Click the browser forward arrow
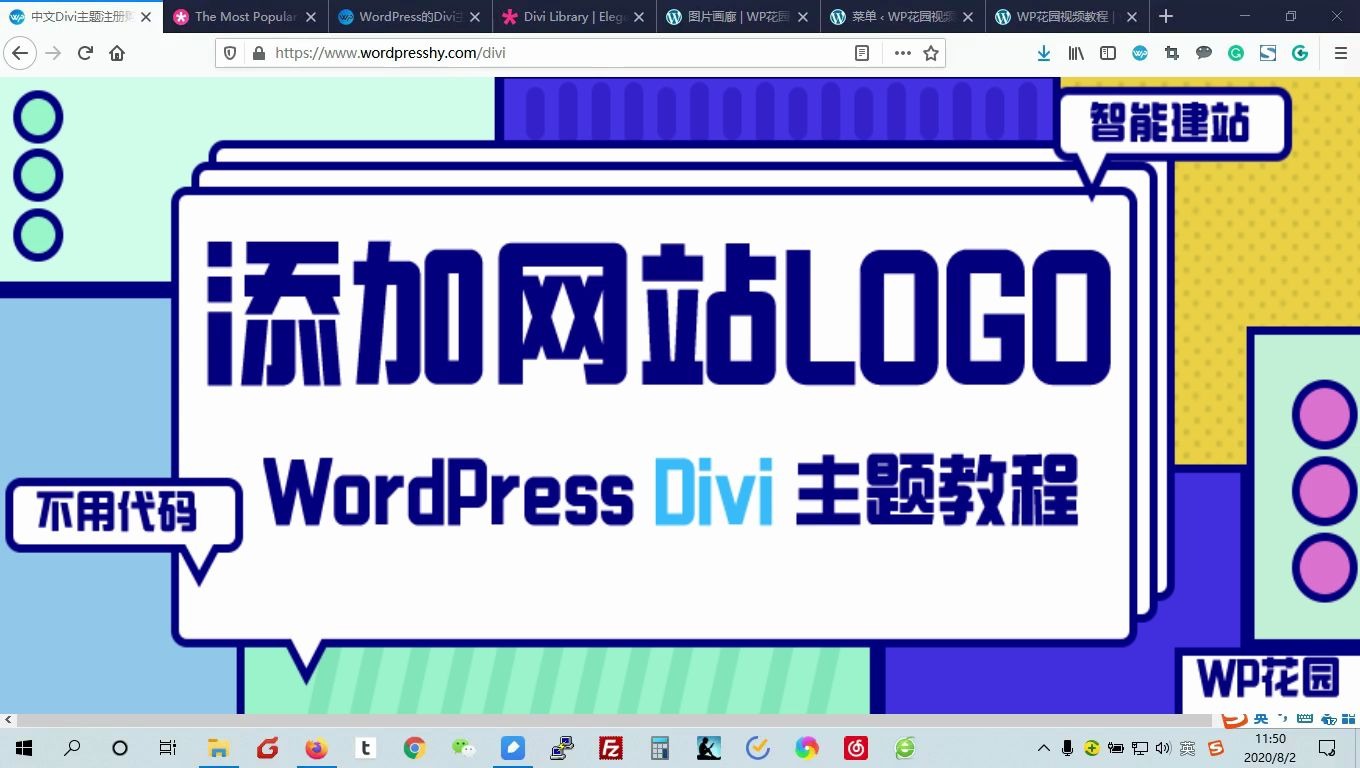This screenshot has height=768, width=1360. pos(53,53)
